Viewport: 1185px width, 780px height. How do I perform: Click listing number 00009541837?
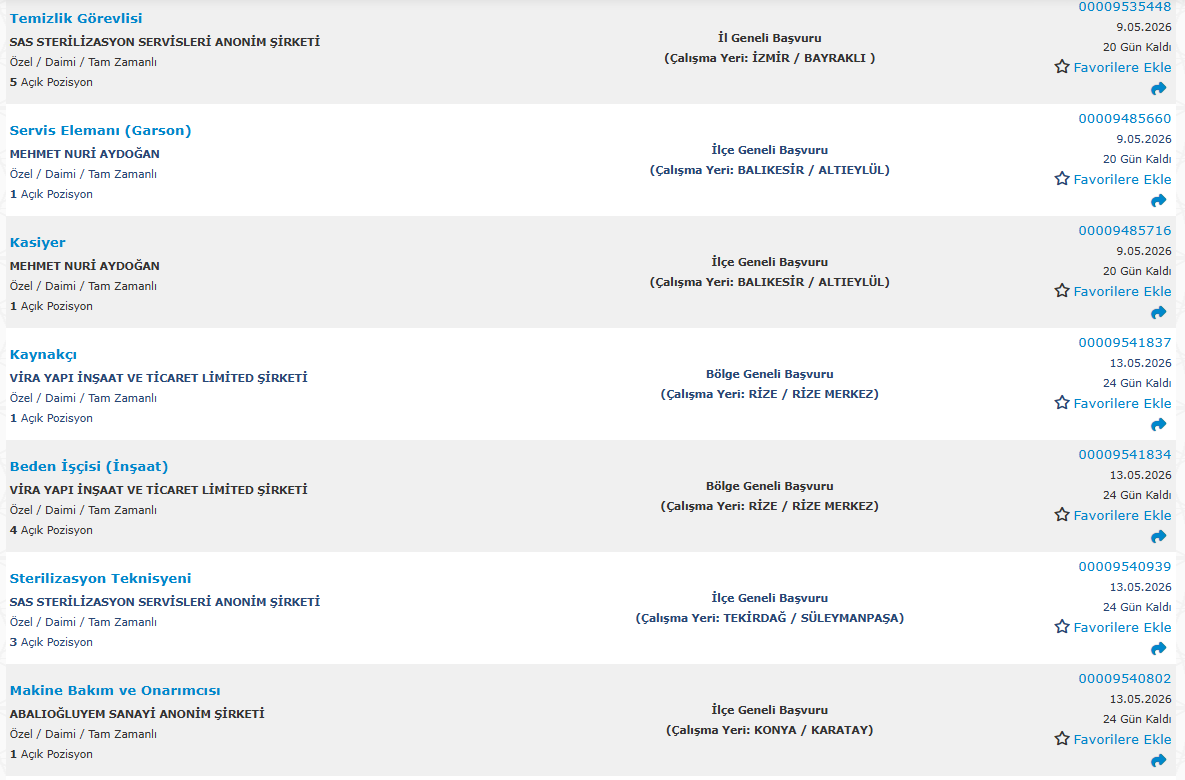1124,343
